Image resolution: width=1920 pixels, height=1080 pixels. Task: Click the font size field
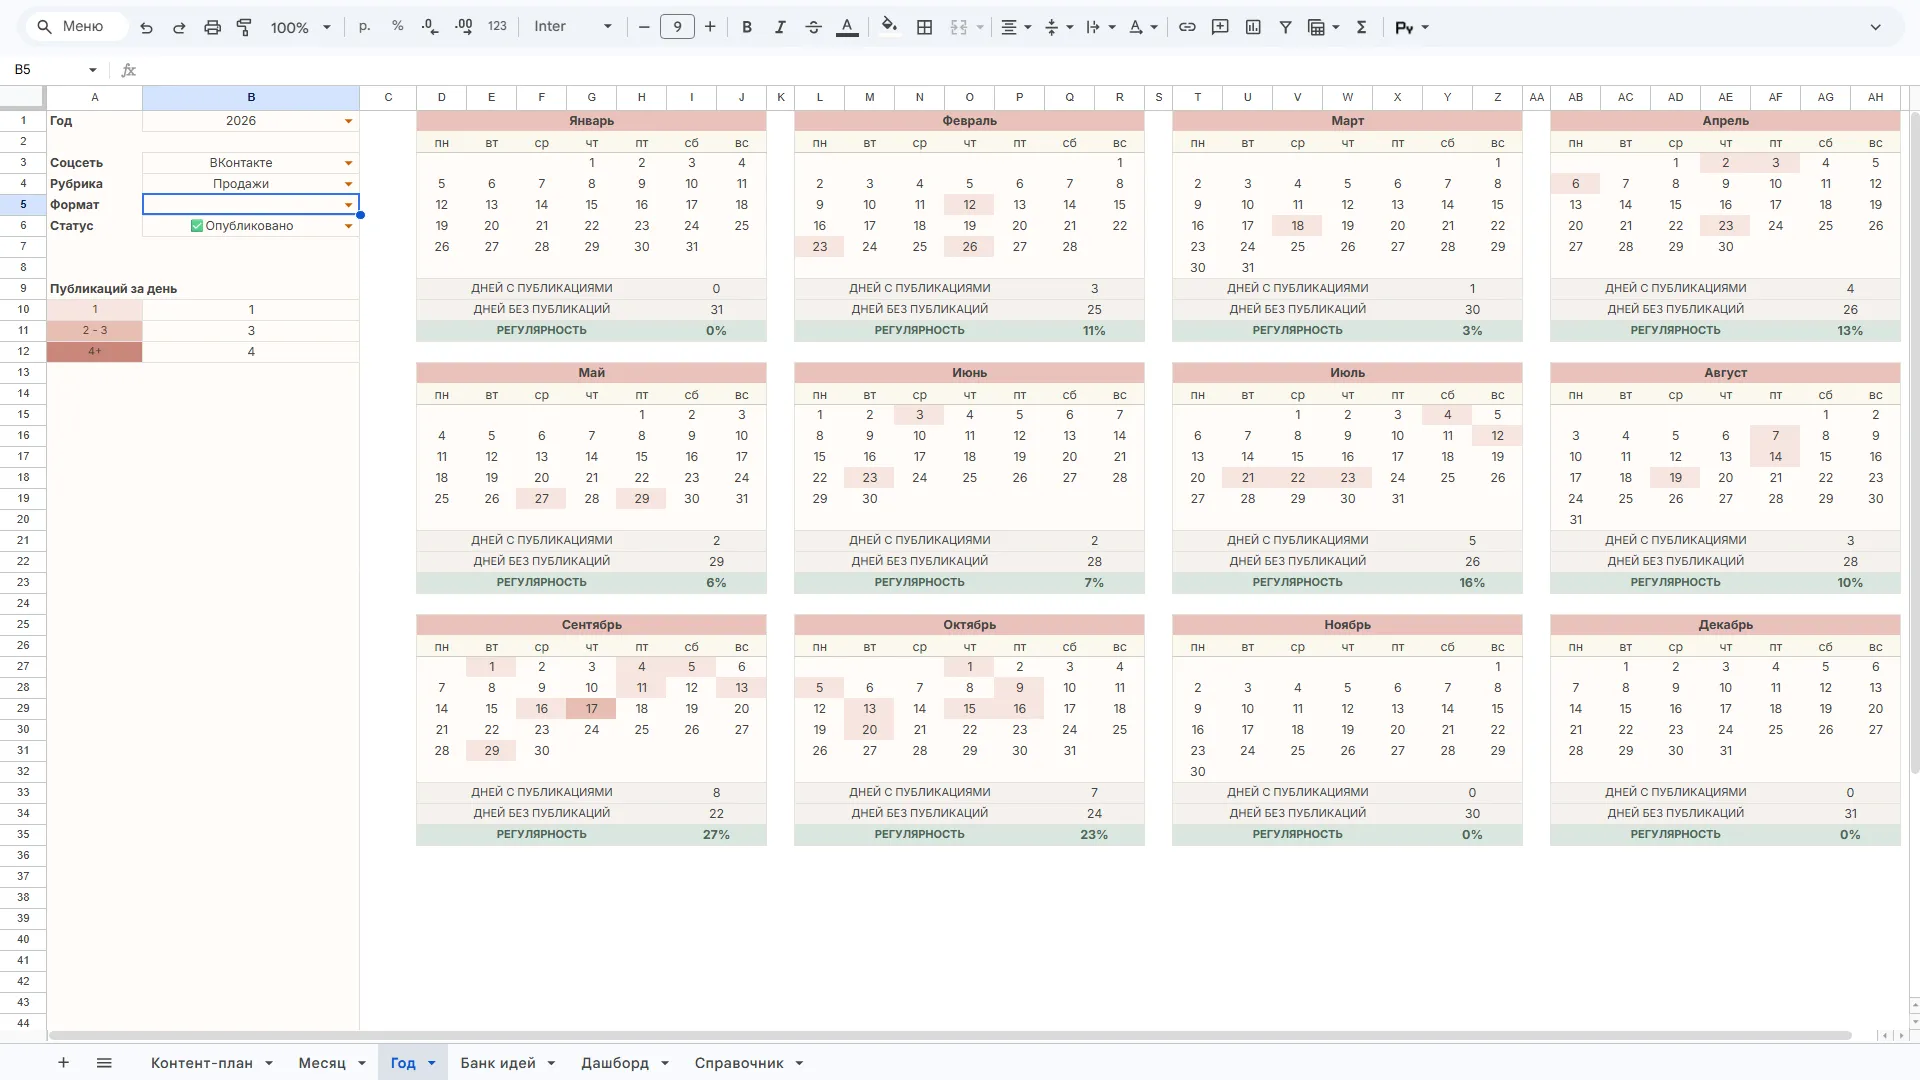pos(677,27)
